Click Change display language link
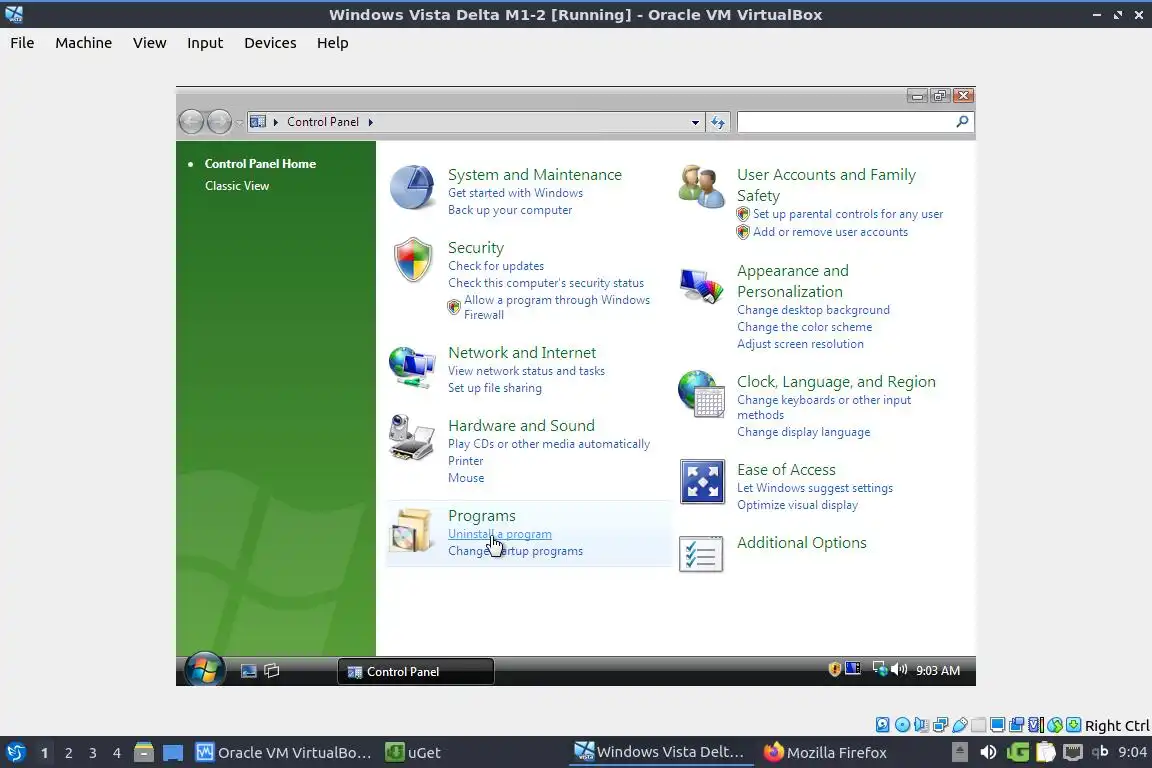 [x=803, y=432]
